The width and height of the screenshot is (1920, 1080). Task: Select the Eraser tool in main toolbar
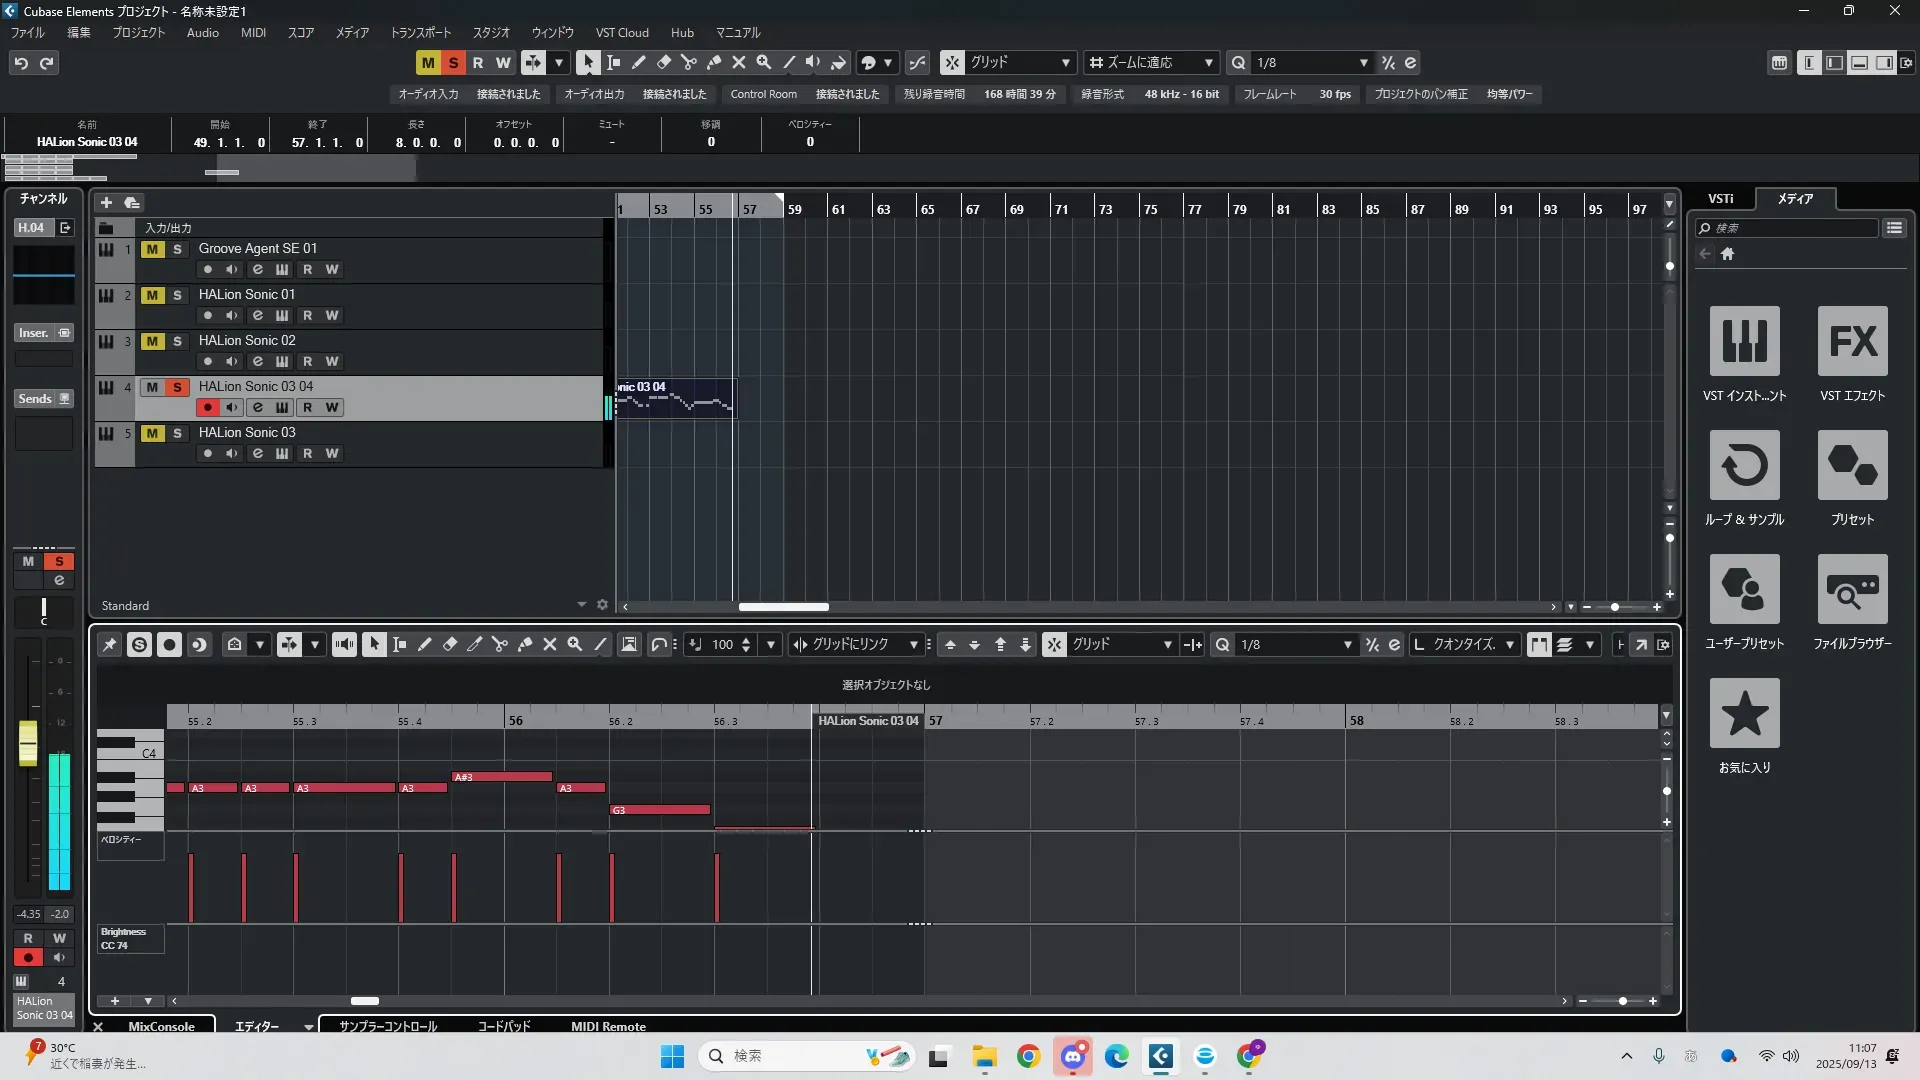point(663,62)
